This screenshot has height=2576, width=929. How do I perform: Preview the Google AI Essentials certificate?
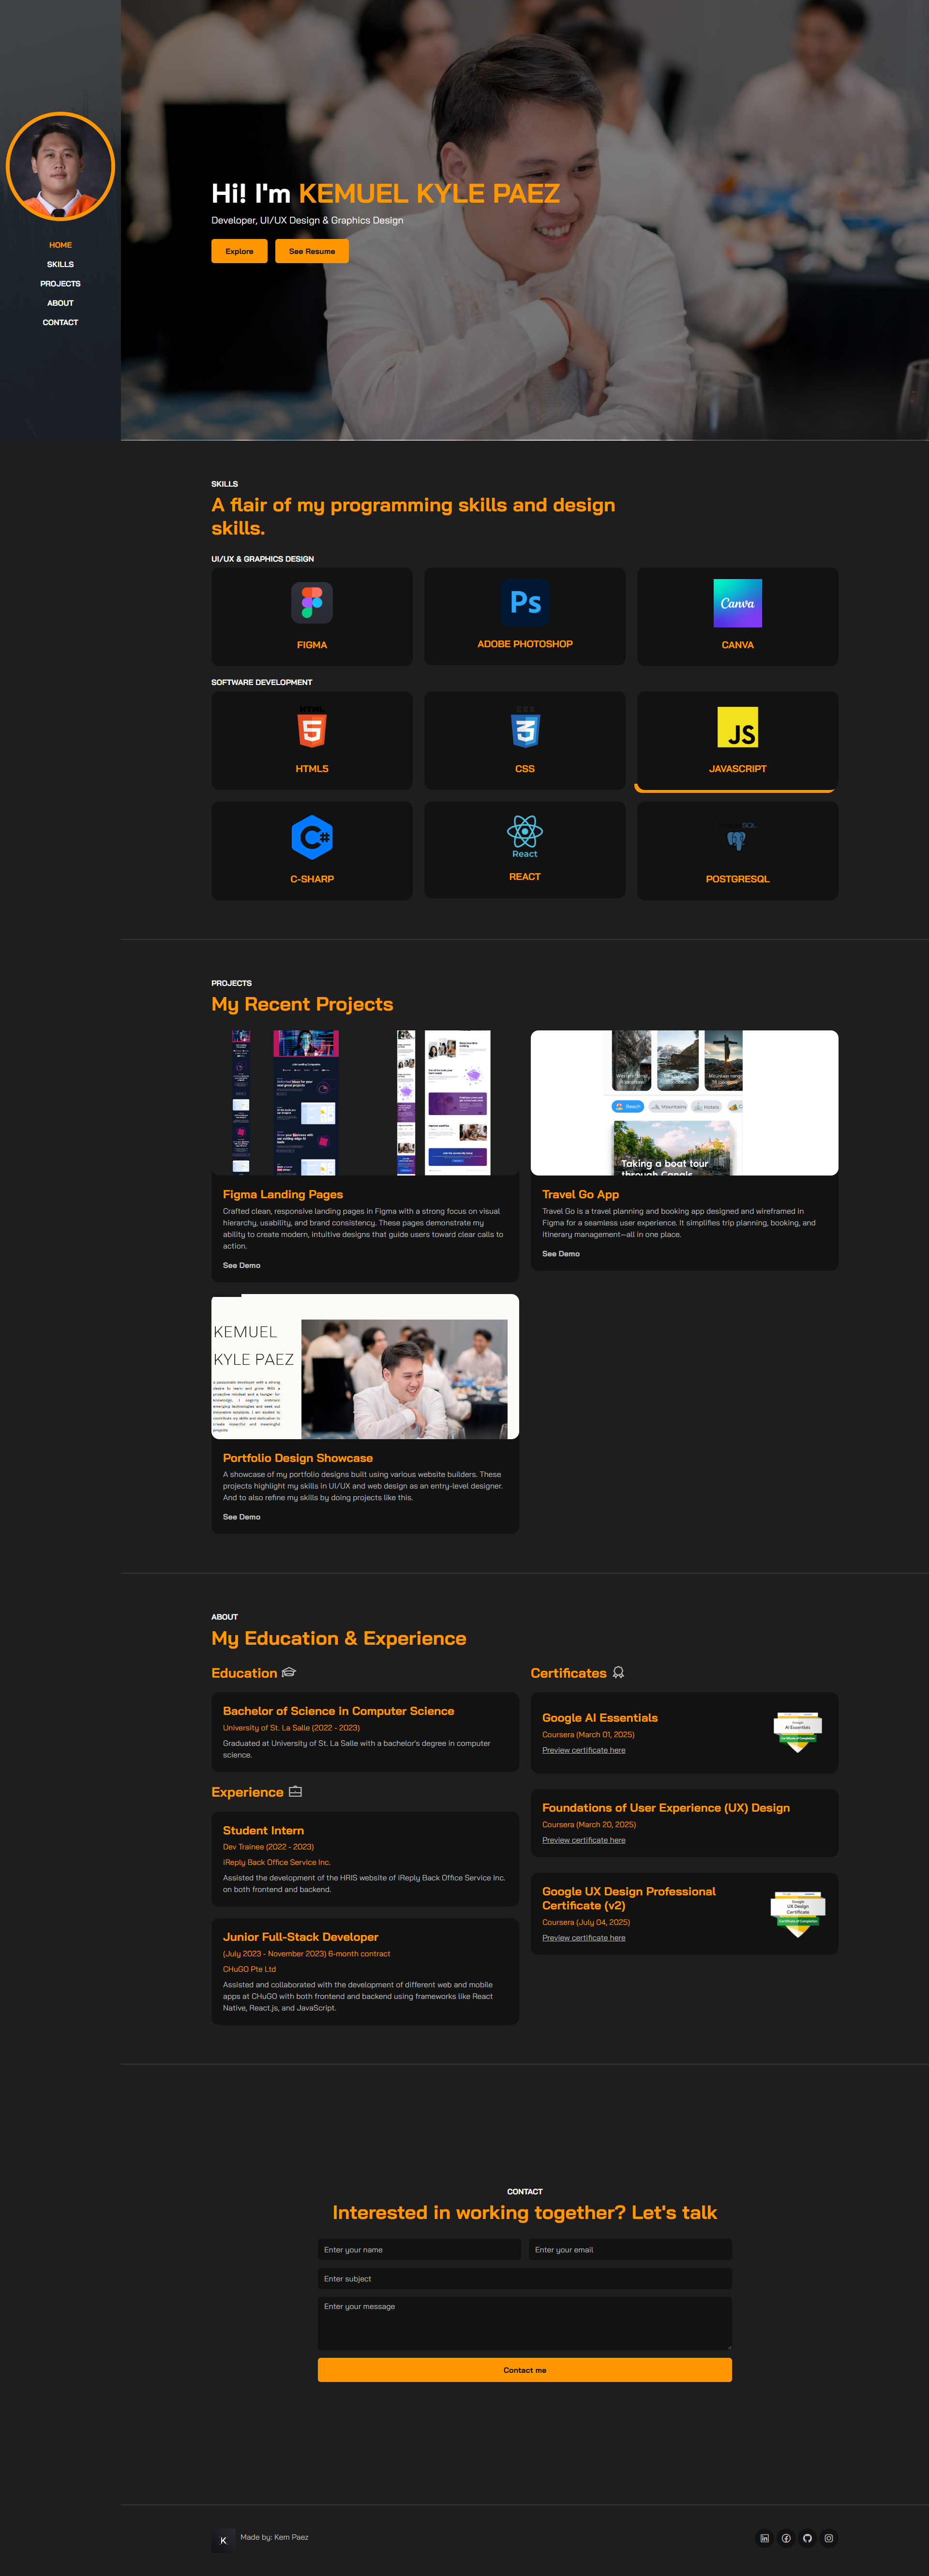pyautogui.click(x=584, y=1750)
